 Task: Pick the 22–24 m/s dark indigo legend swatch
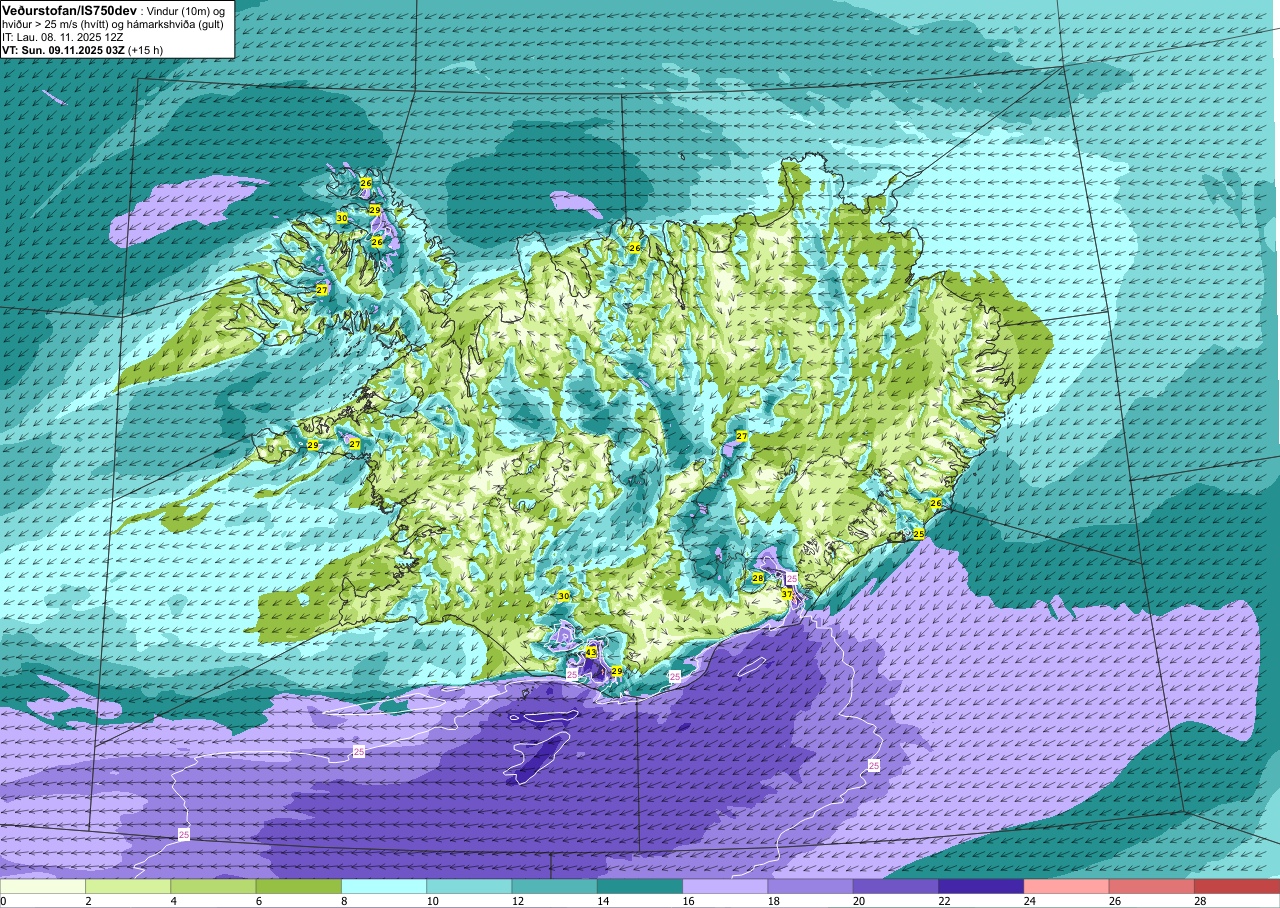pyautogui.click(x=981, y=886)
